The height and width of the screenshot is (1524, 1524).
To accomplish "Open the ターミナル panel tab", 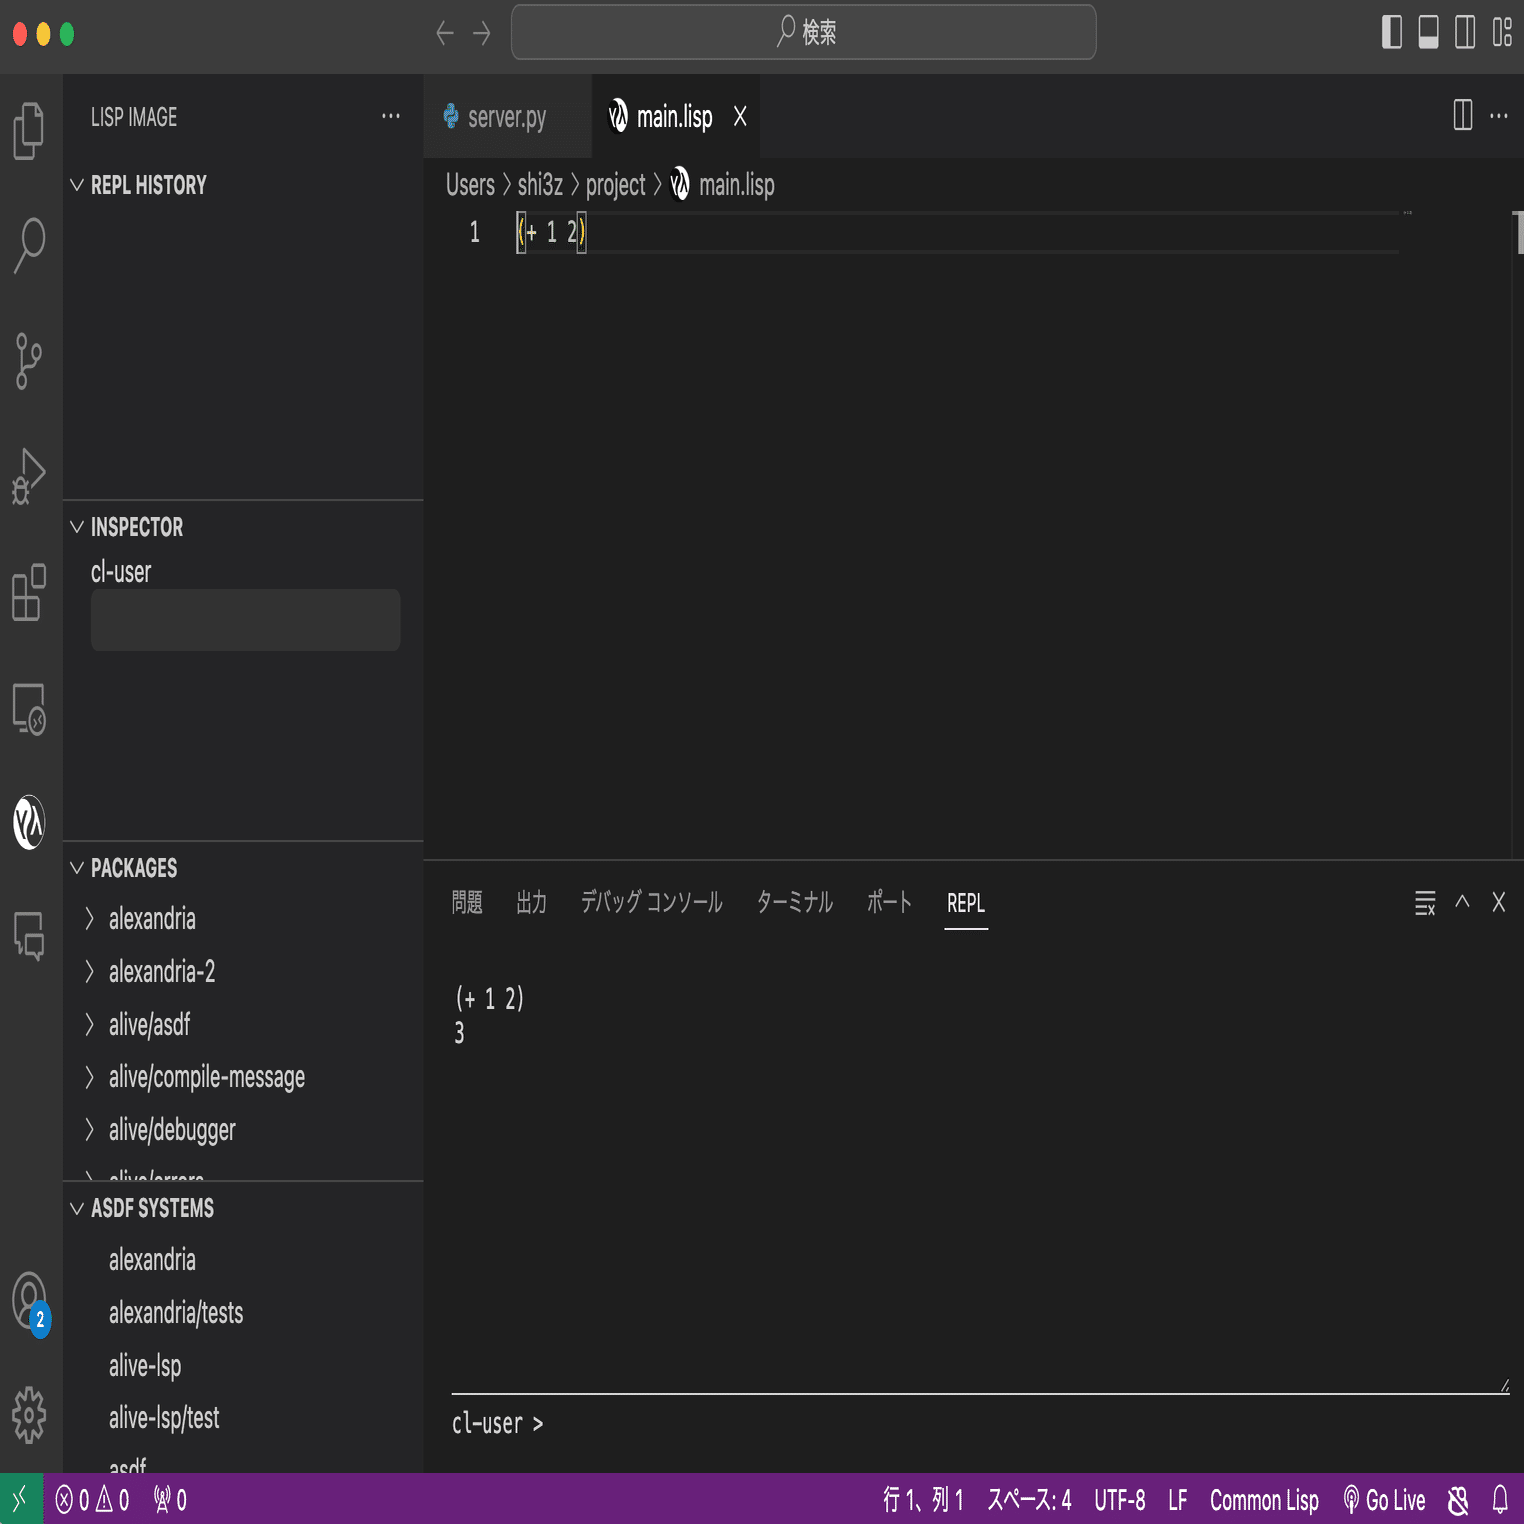I will click(x=794, y=903).
